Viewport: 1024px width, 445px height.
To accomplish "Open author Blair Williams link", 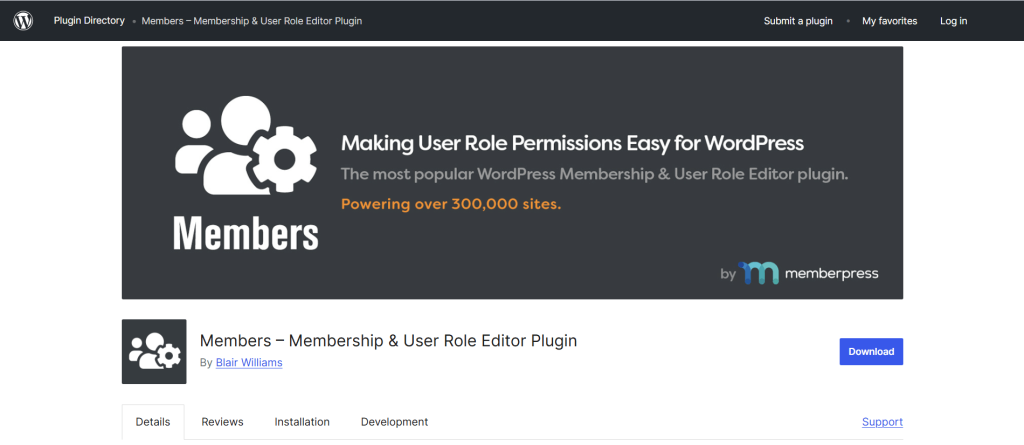I will (x=249, y=362).
